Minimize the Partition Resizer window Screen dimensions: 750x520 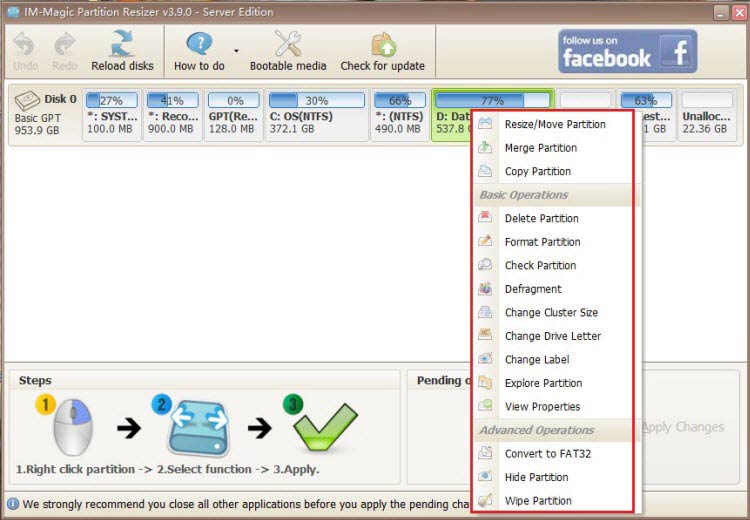click(721, 12)
